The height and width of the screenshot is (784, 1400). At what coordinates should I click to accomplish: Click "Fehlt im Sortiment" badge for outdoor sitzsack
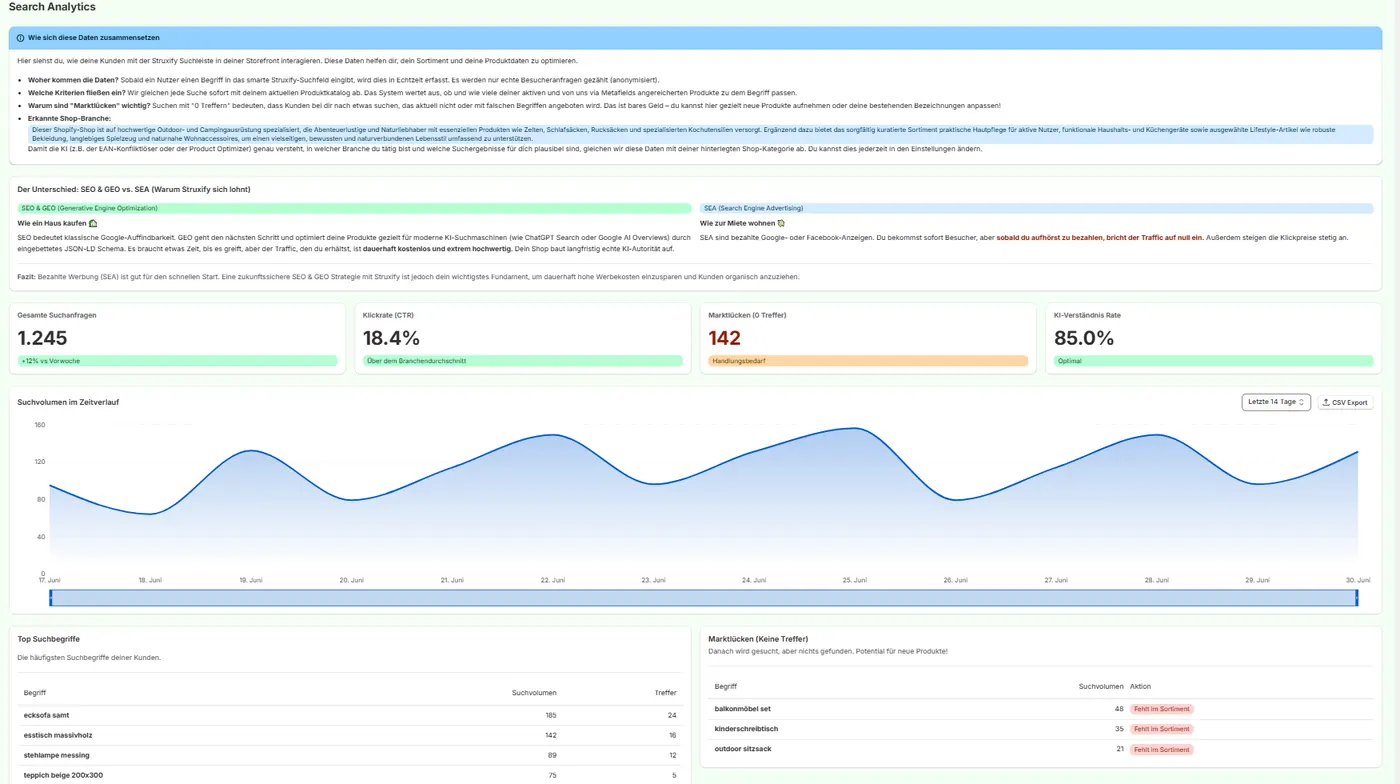(1162, 749)
